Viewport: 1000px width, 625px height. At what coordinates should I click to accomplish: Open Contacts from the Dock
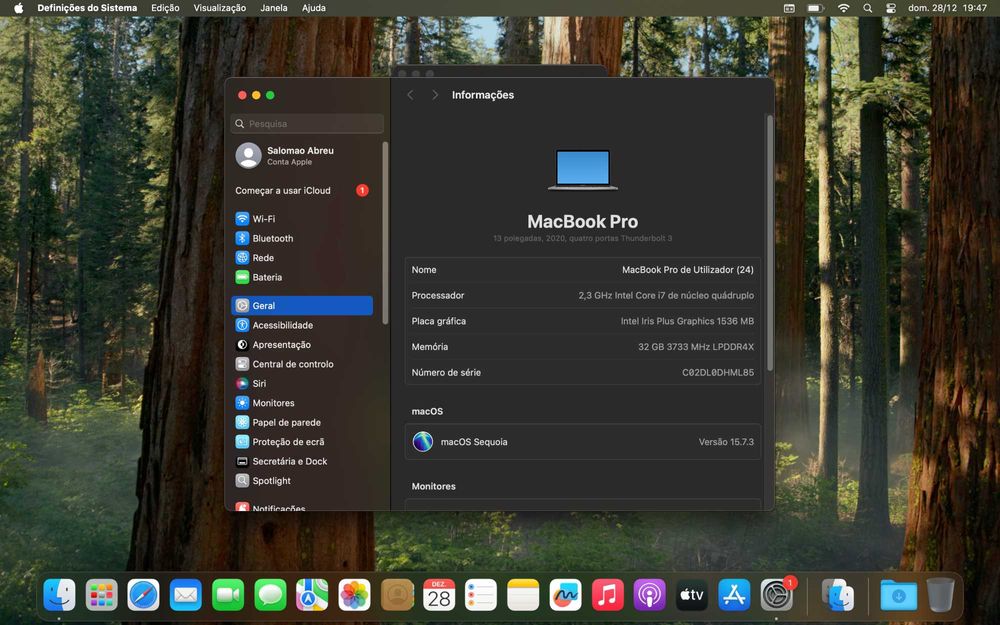(x=397, y=596)
